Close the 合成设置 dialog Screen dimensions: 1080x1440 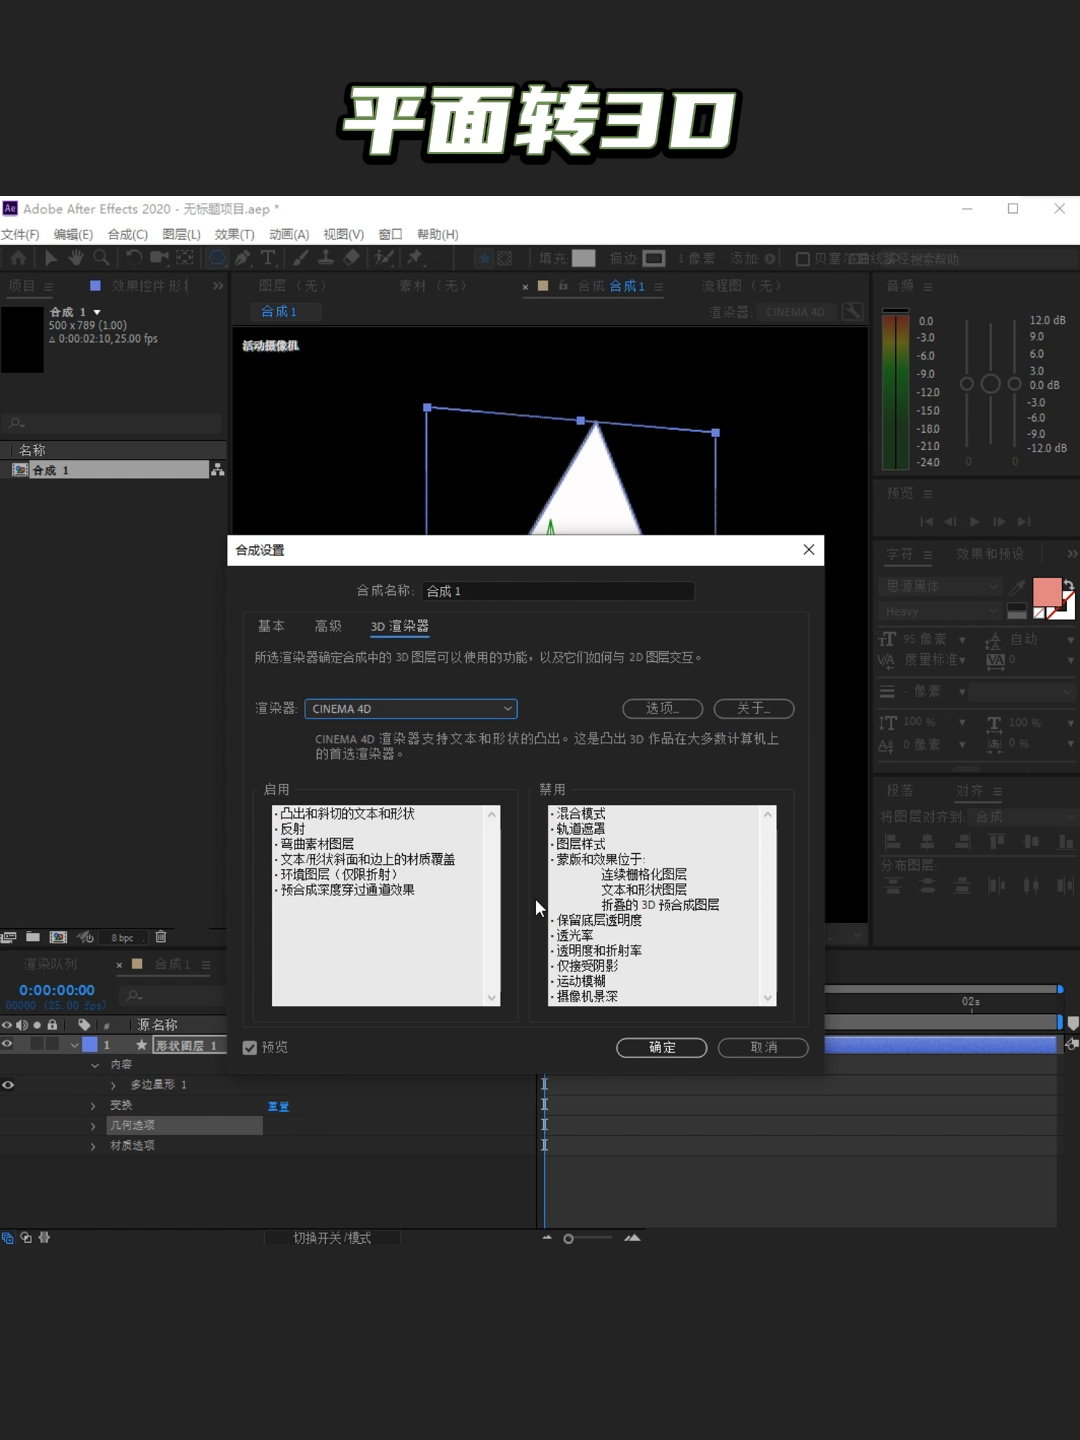coord(809,550)
